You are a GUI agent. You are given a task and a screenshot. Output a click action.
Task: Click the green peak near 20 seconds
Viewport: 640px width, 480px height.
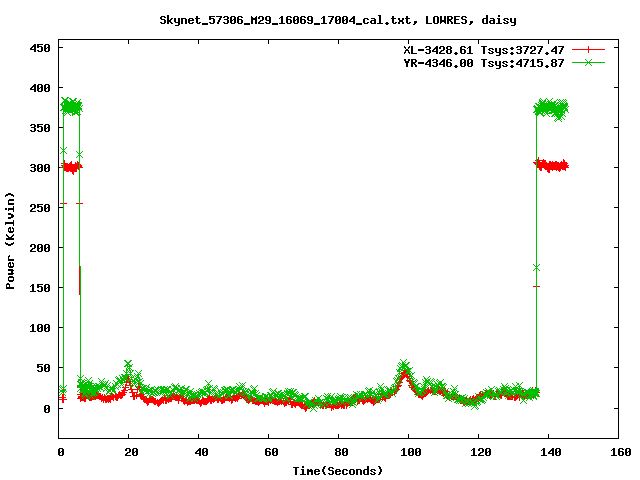[x=128, y=364]
